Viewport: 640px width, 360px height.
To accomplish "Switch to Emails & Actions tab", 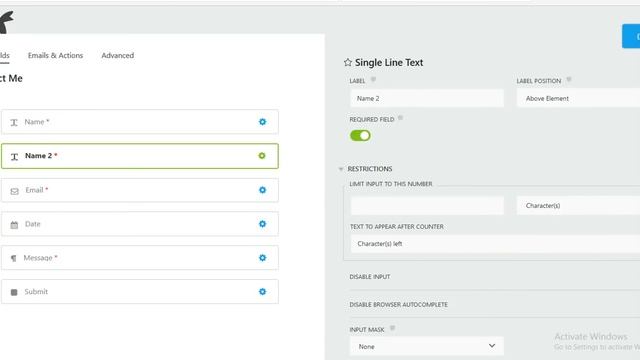I will [x=56, y=56].
